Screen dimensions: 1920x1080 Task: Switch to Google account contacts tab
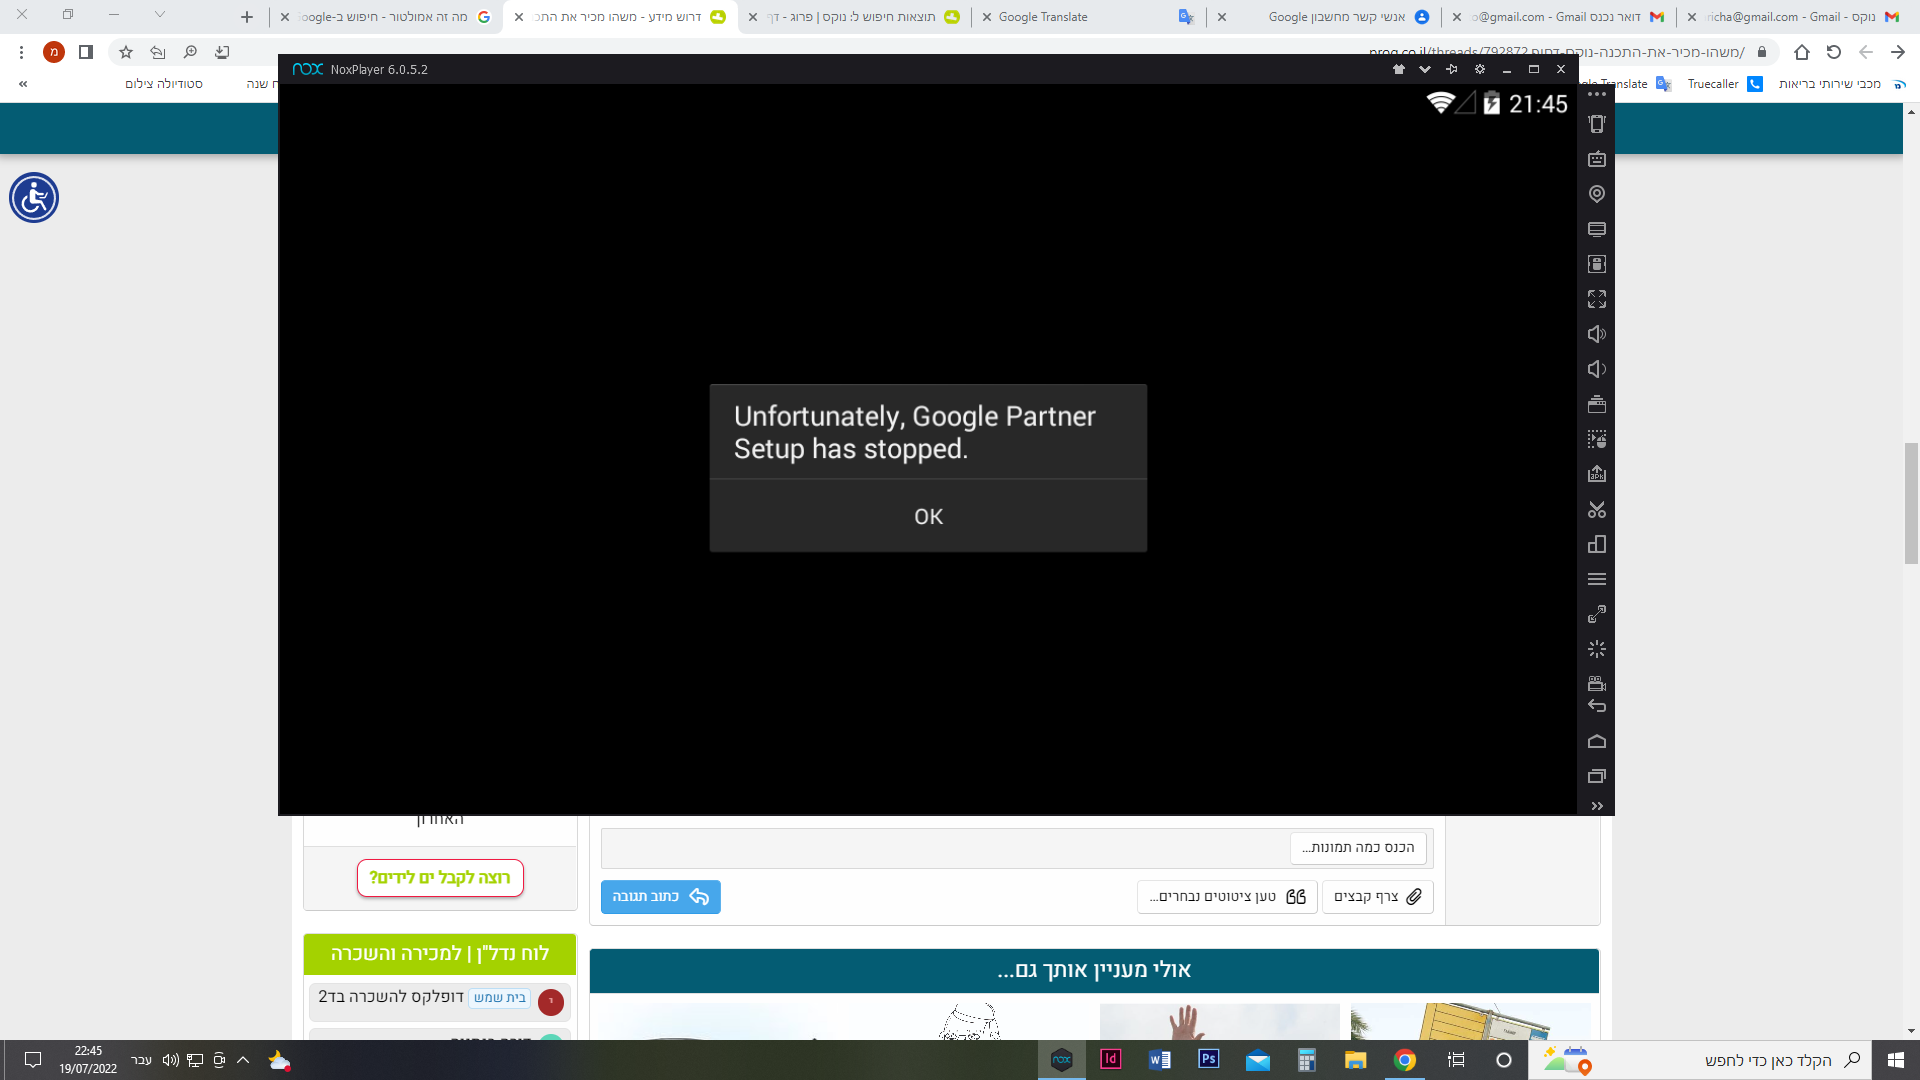click(1324, 17)
